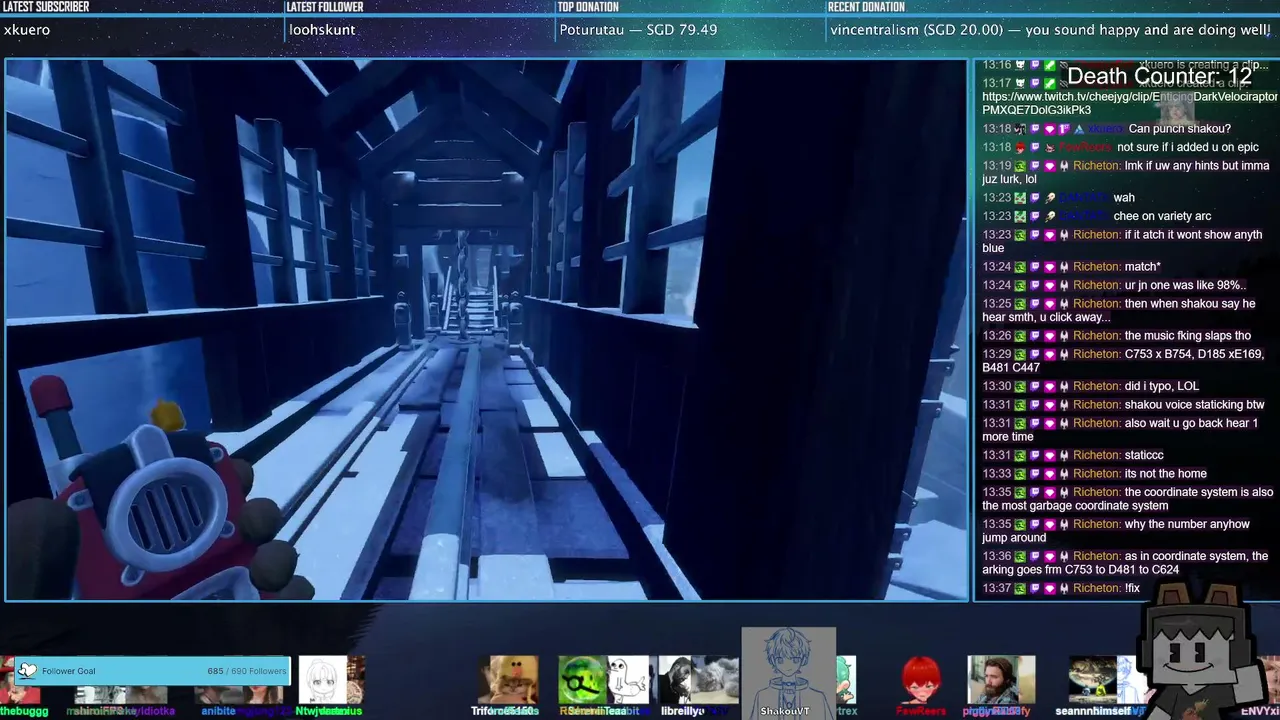
Task: Click latest subscriber name xkuero
Action: pyautogui.click(x=27, y=30)
